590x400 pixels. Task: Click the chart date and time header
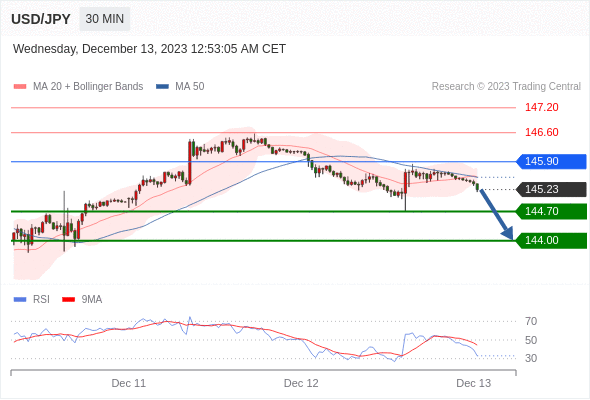point(149,49)
